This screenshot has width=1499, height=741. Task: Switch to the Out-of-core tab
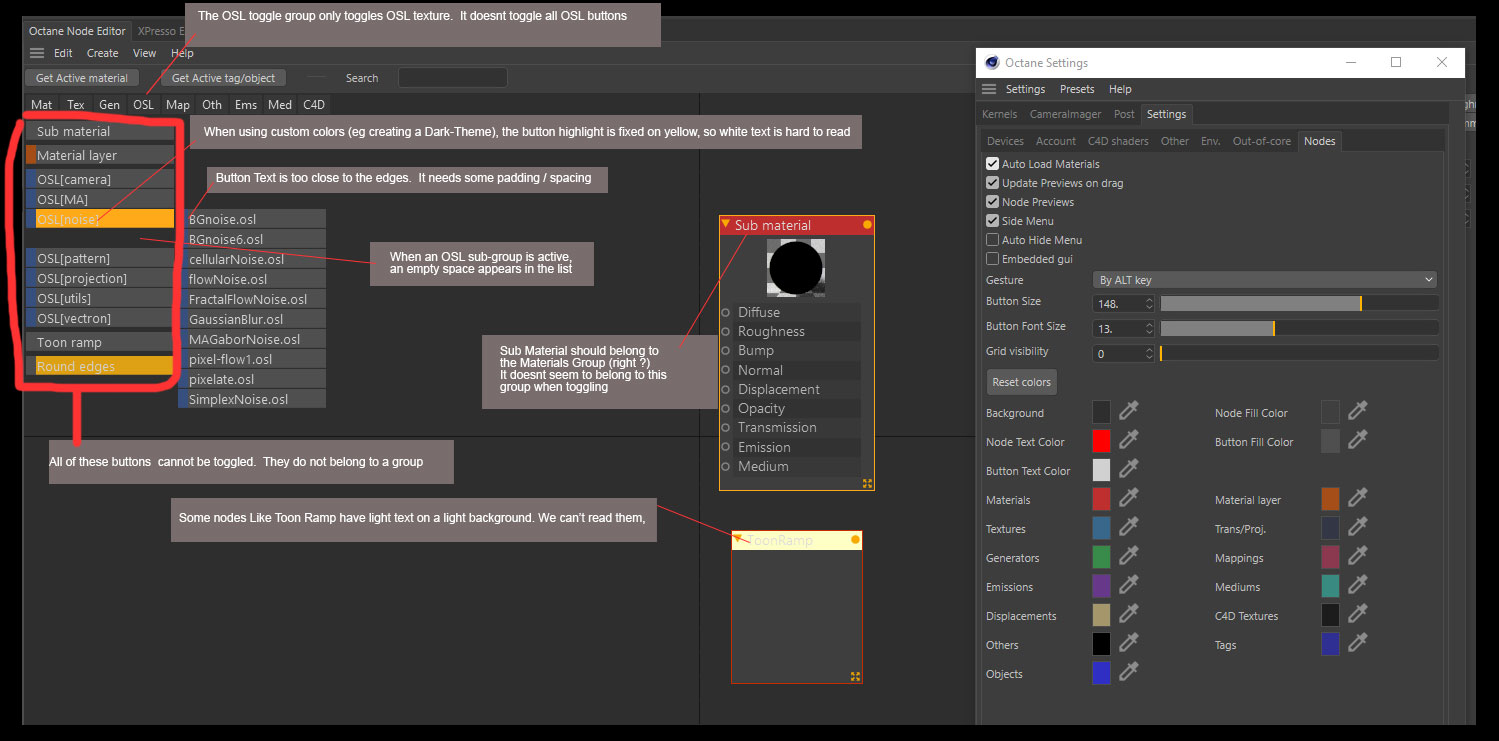[x=1262, y=141]
